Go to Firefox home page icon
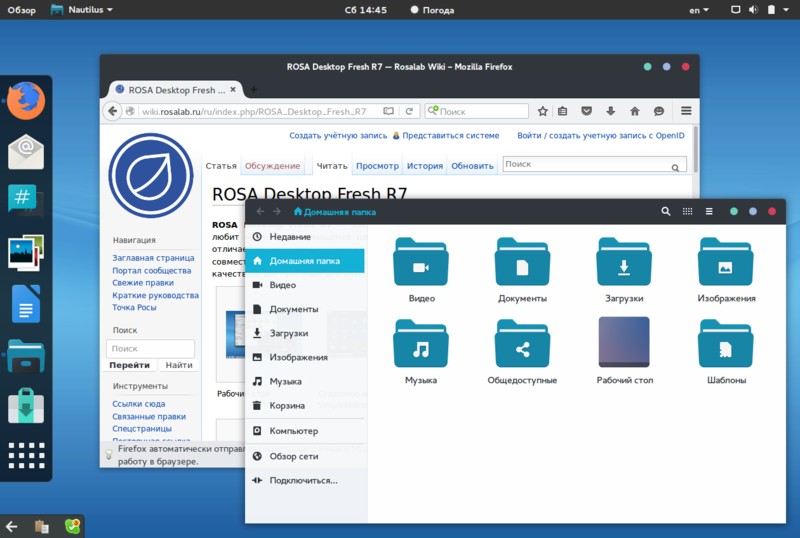The height and width of the screenshot is (538, 800). (635, 111)
